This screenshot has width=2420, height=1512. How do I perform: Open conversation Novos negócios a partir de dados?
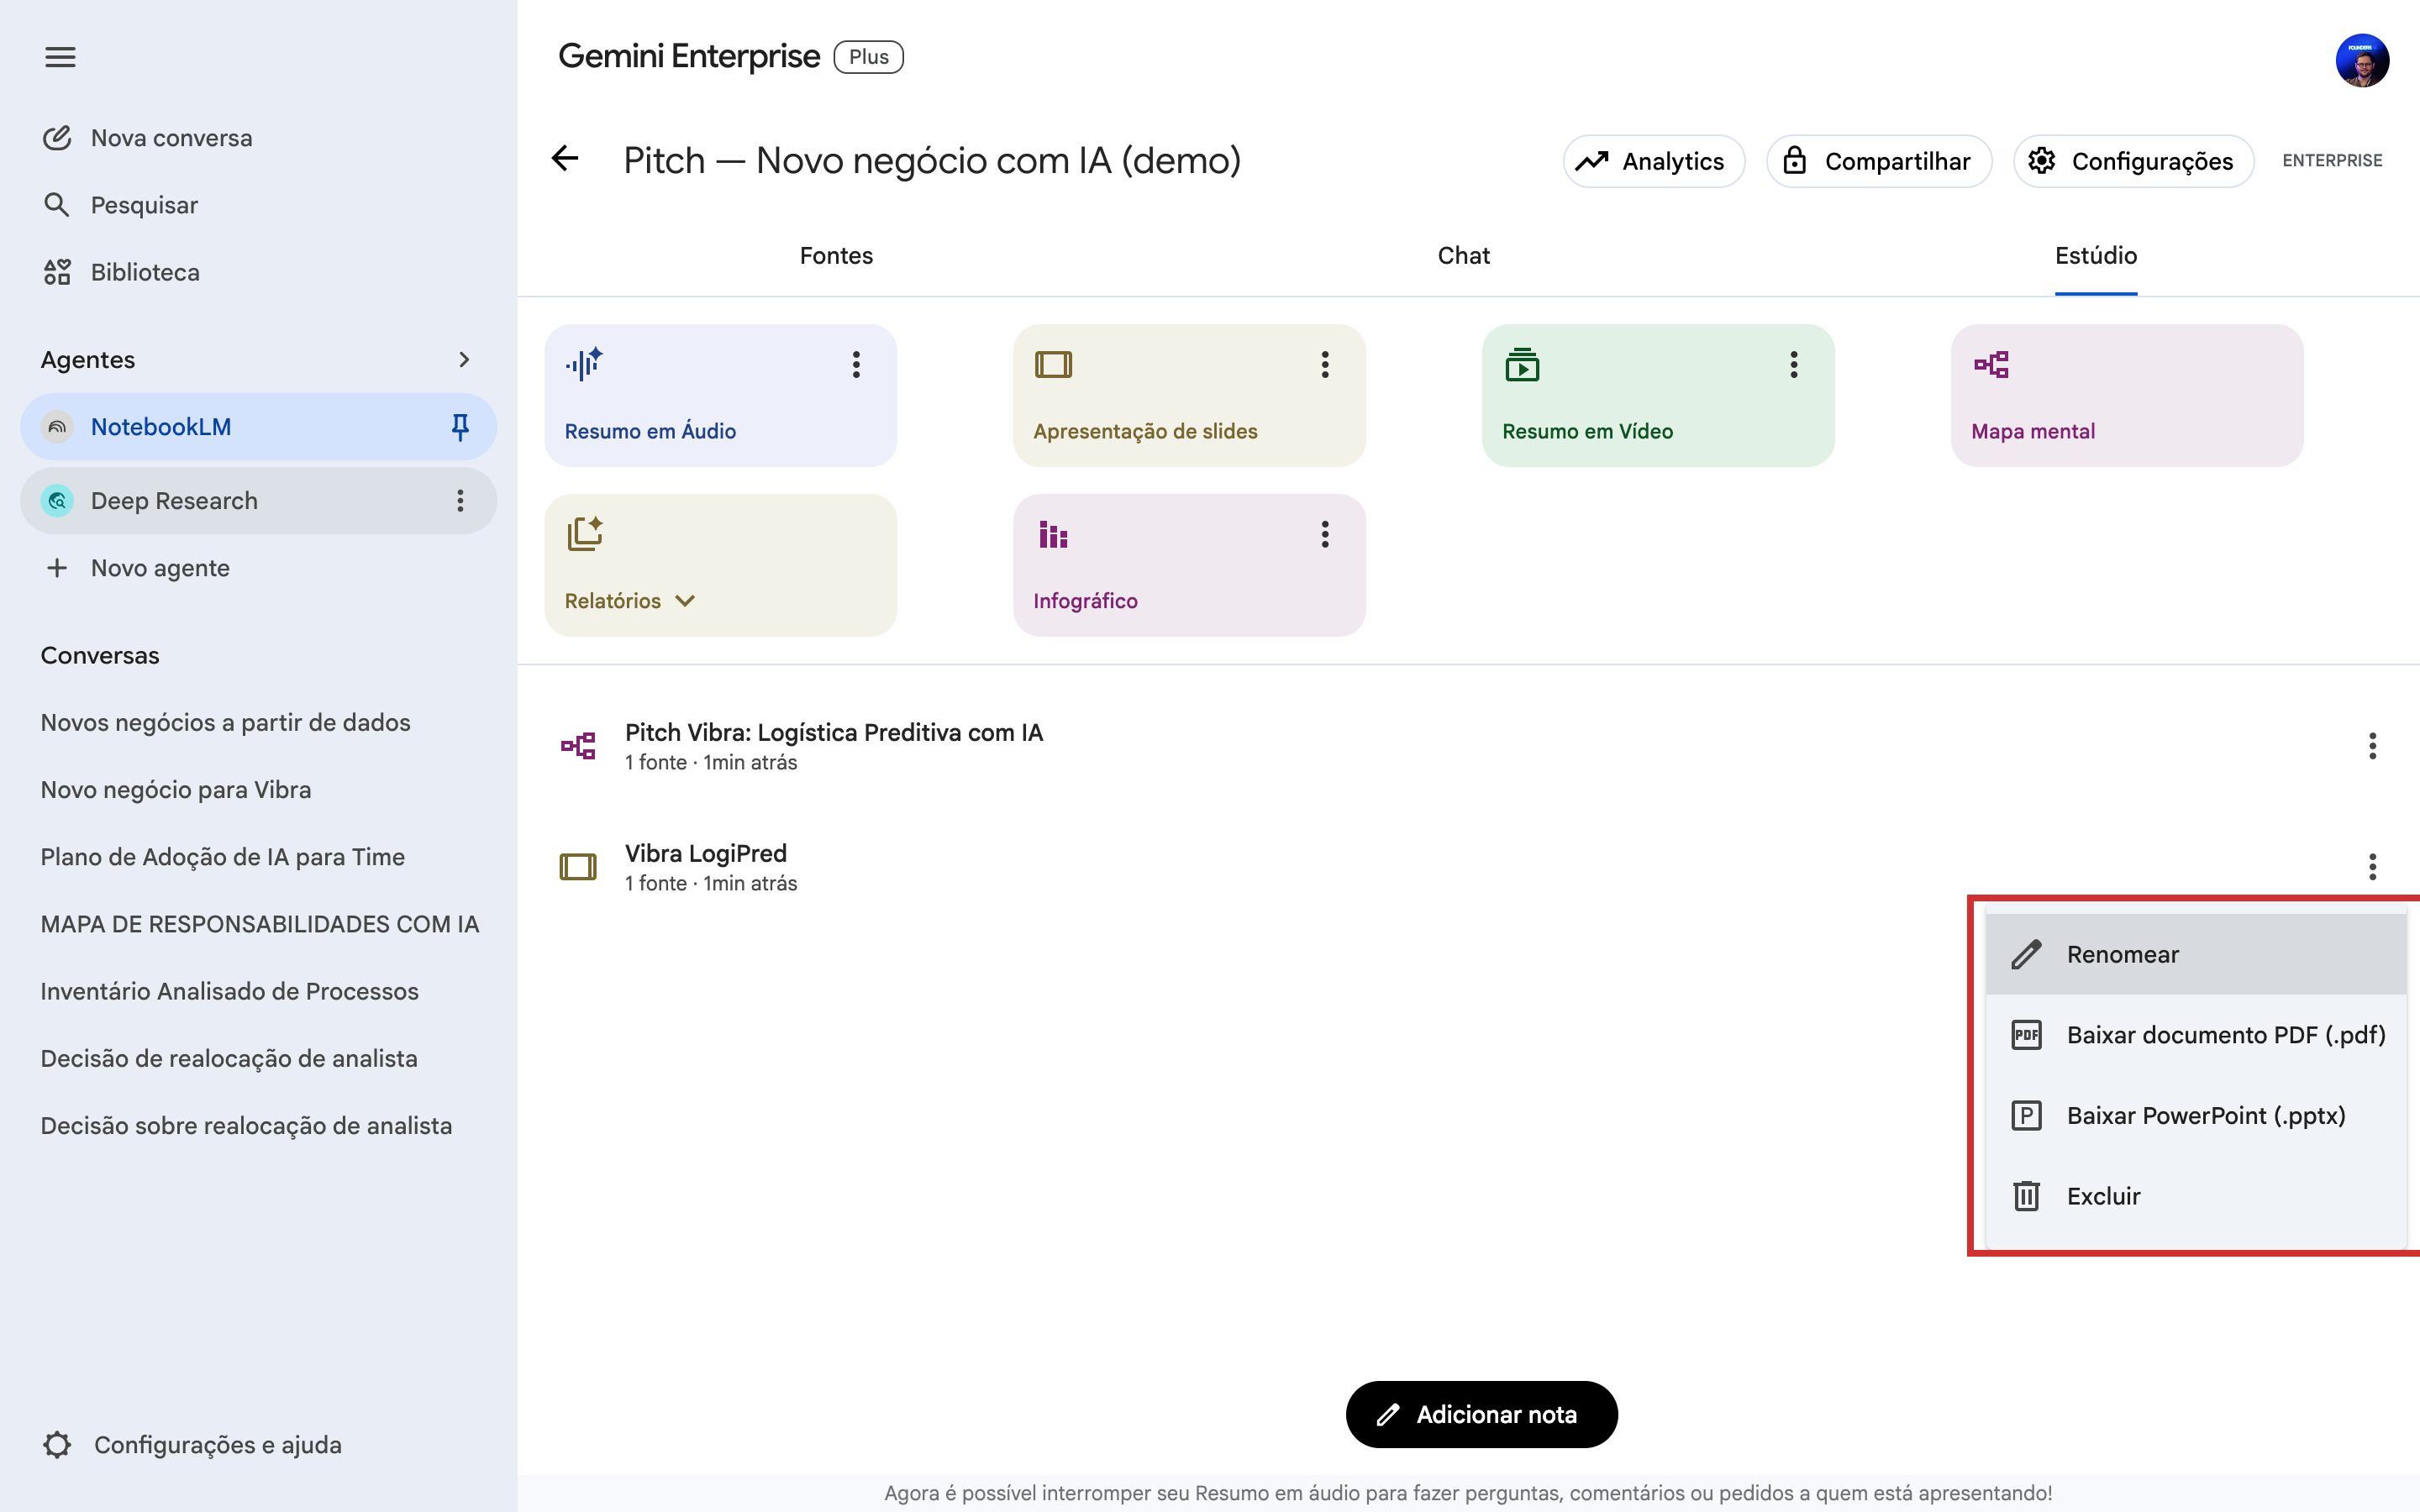(x=225, y=722)
